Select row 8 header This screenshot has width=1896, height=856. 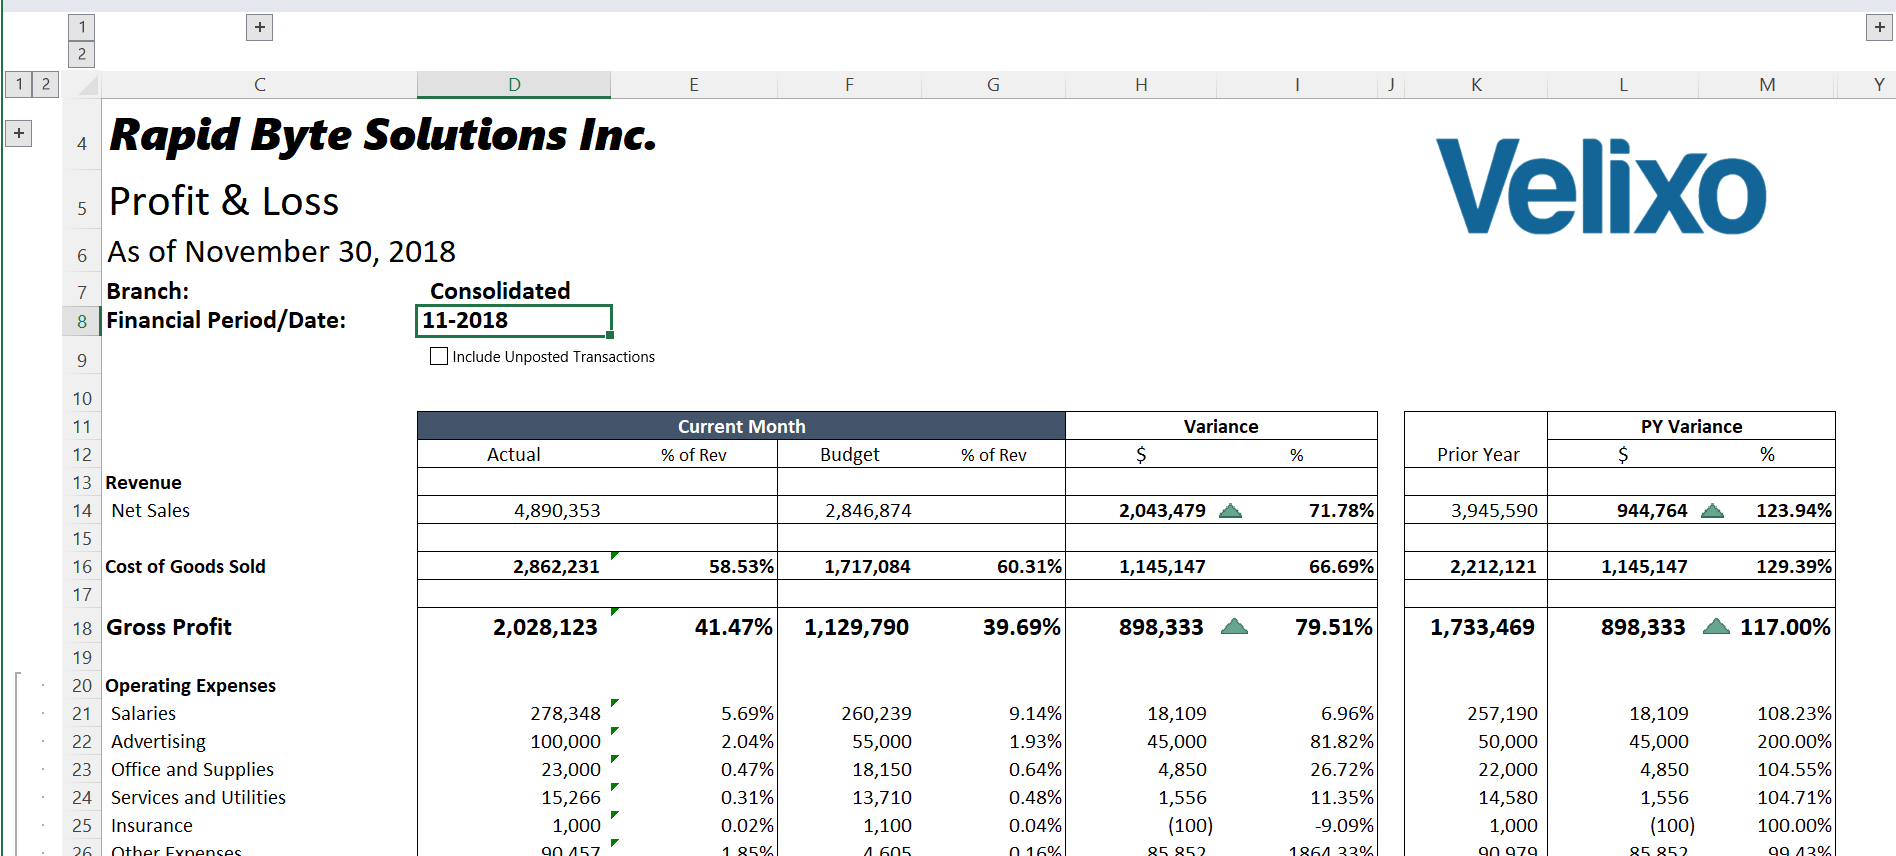[x=82, y=321]
